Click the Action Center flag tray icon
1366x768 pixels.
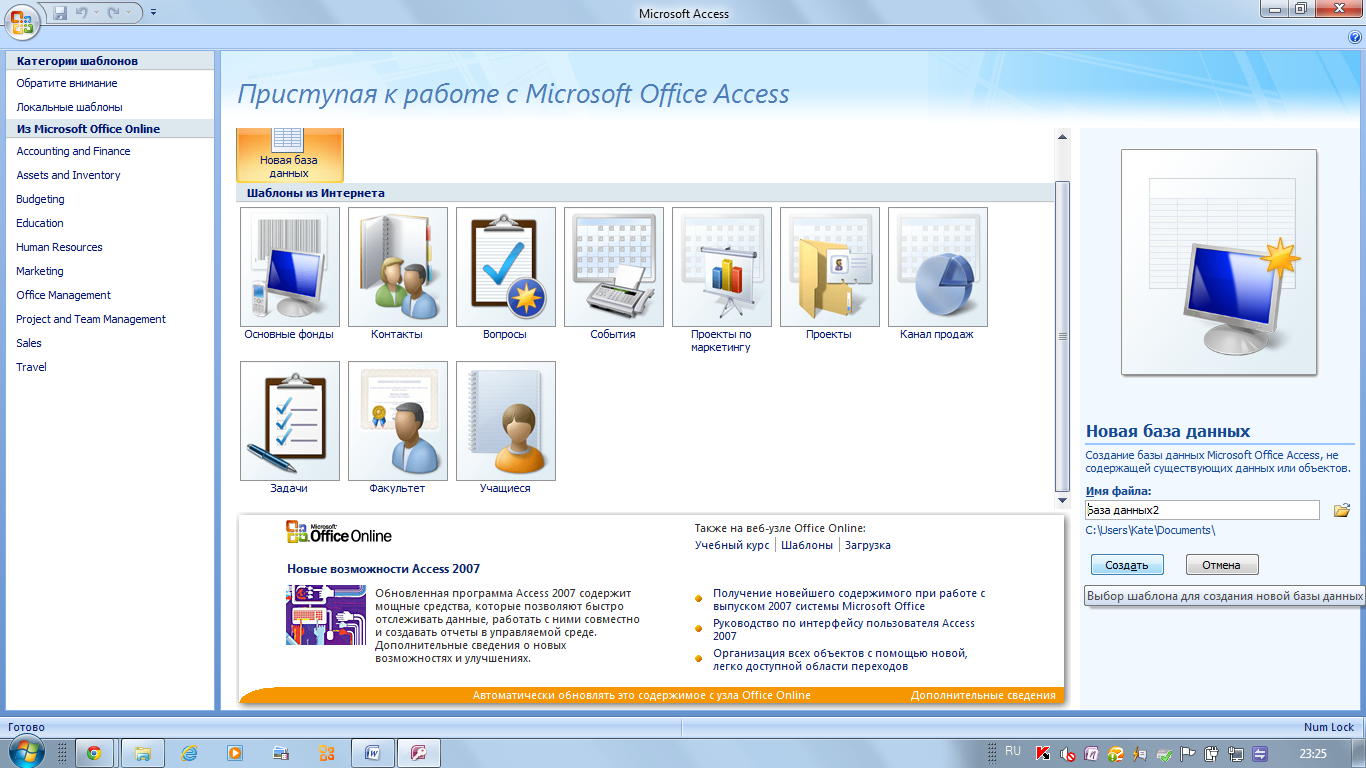[x=1188, y=754]
